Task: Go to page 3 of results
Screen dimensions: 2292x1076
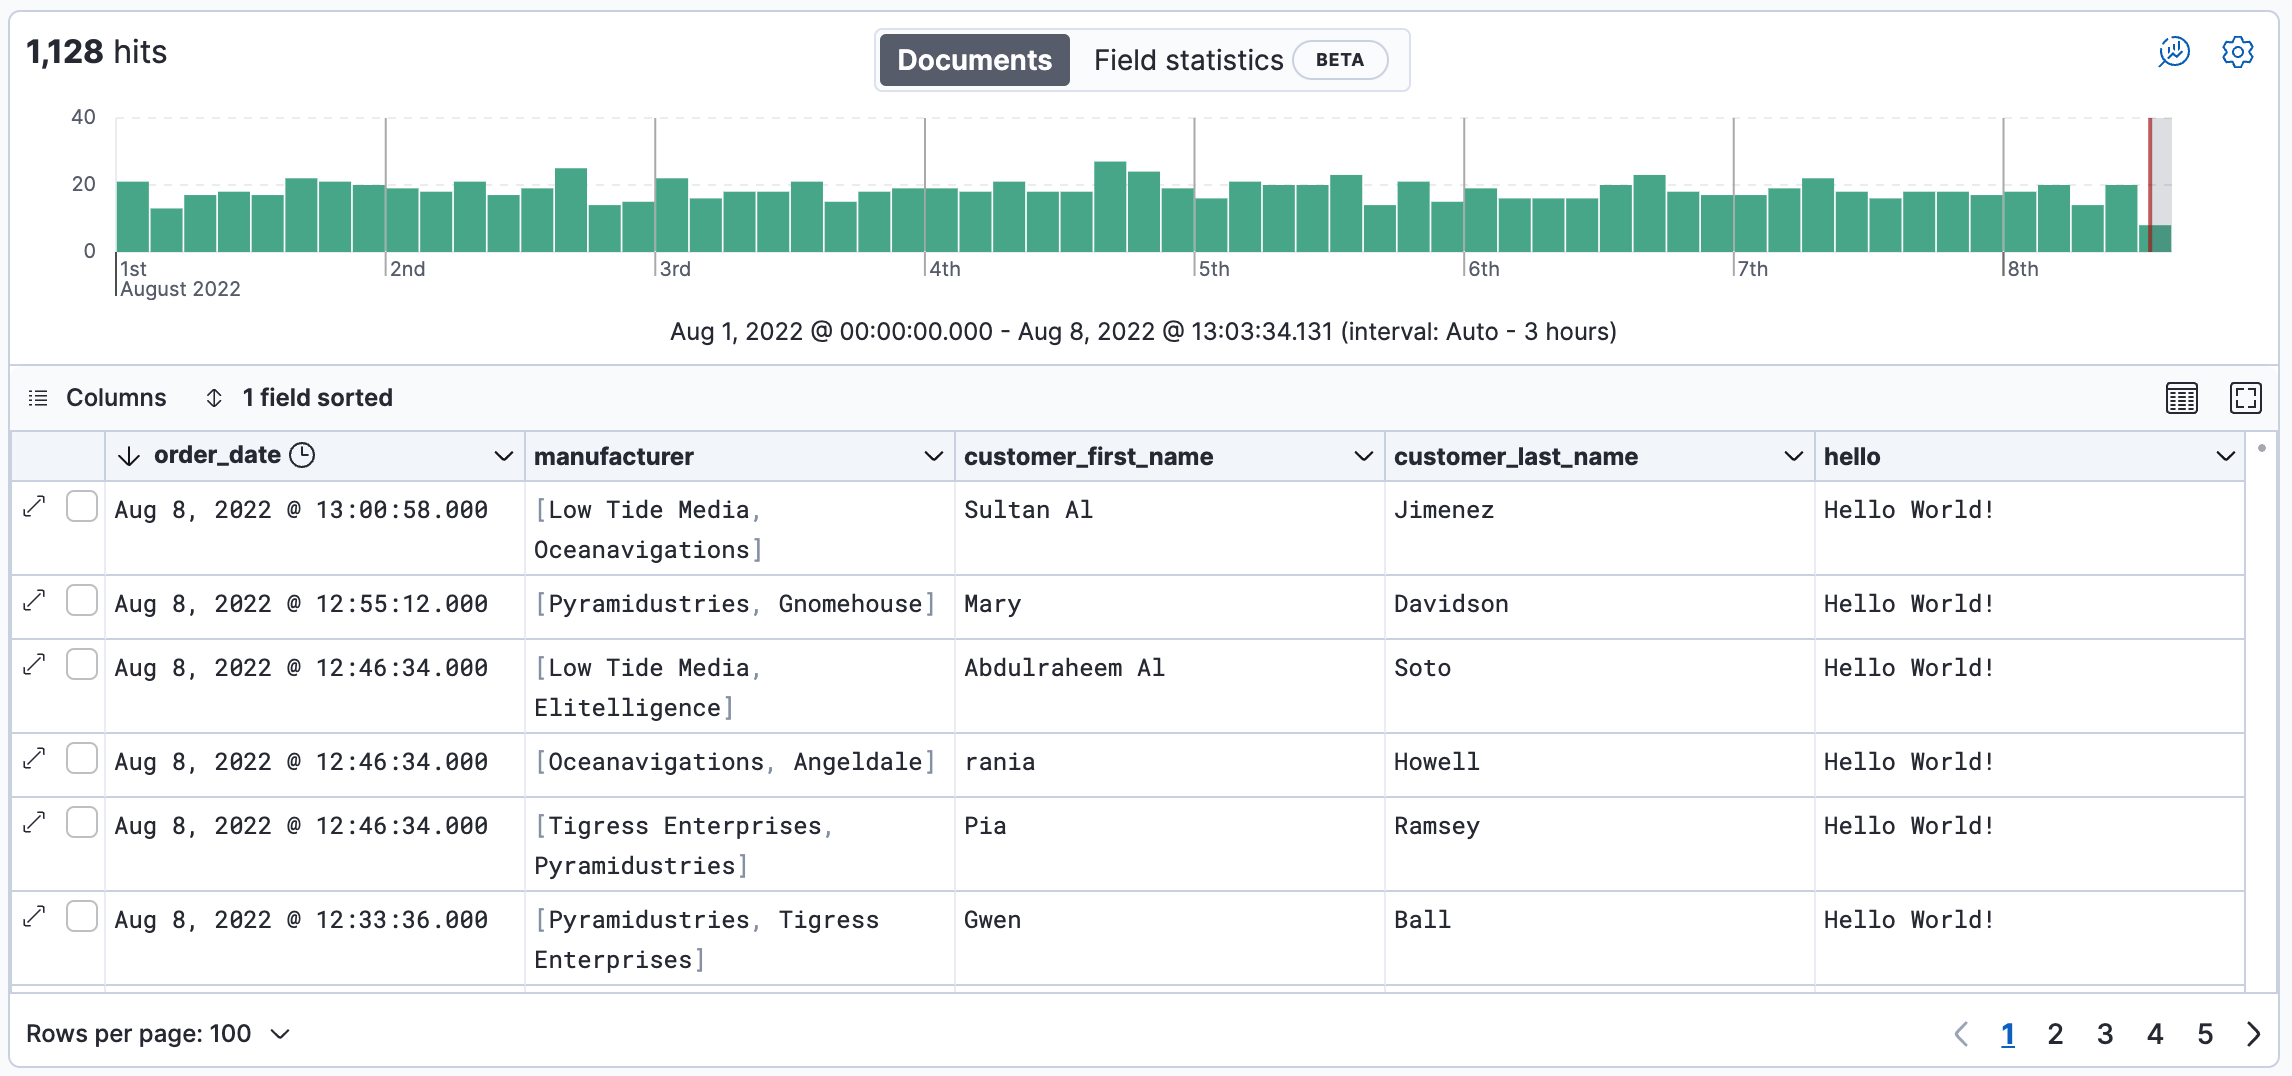Action: pos(2105,1033)
